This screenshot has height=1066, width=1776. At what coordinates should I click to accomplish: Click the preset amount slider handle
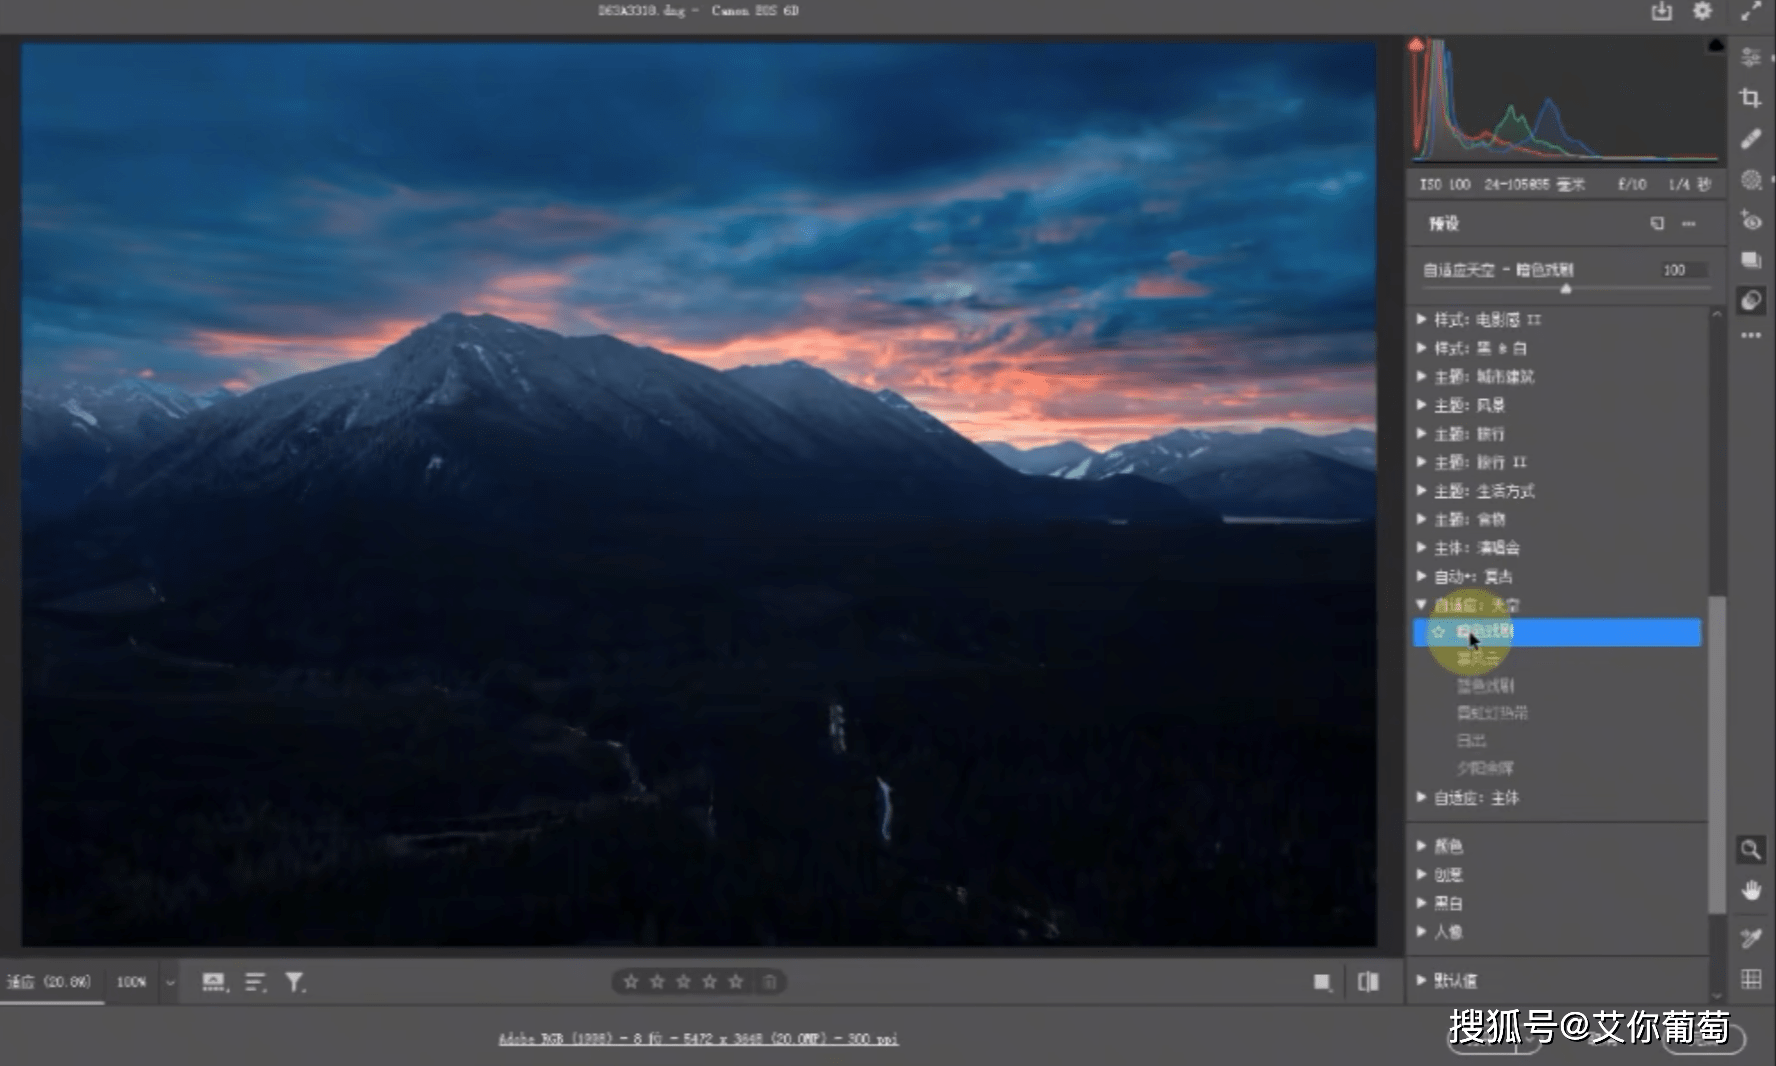point(1566,289)
